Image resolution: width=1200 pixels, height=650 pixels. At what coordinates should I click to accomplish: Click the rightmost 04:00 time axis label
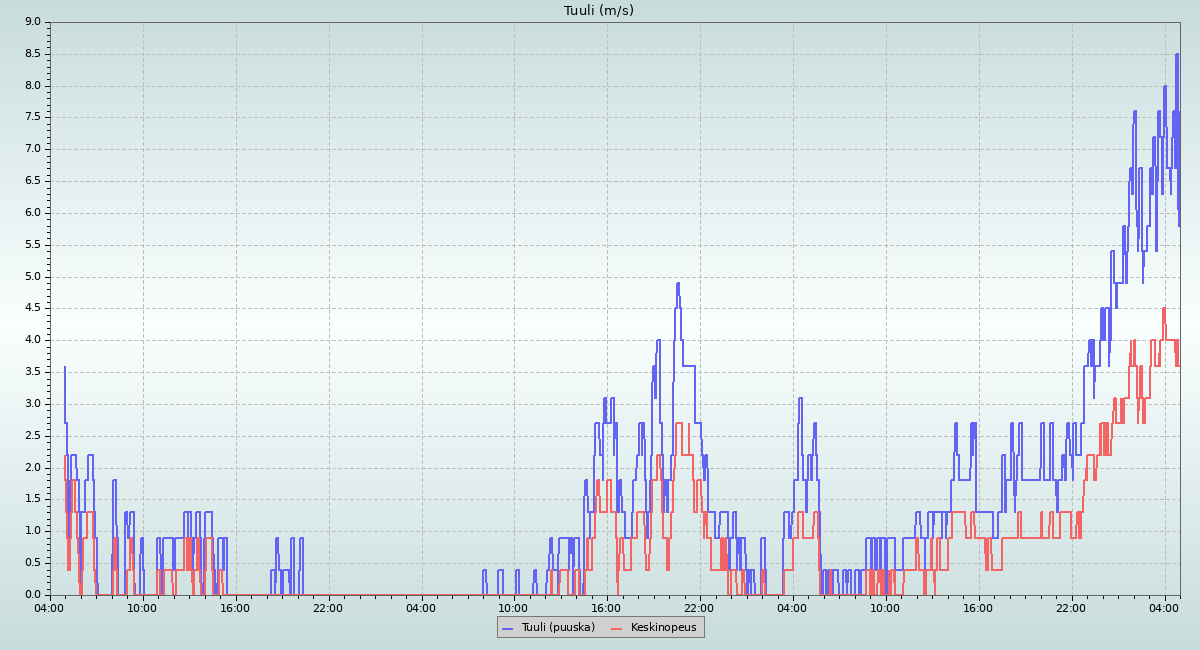point(1164,608)
